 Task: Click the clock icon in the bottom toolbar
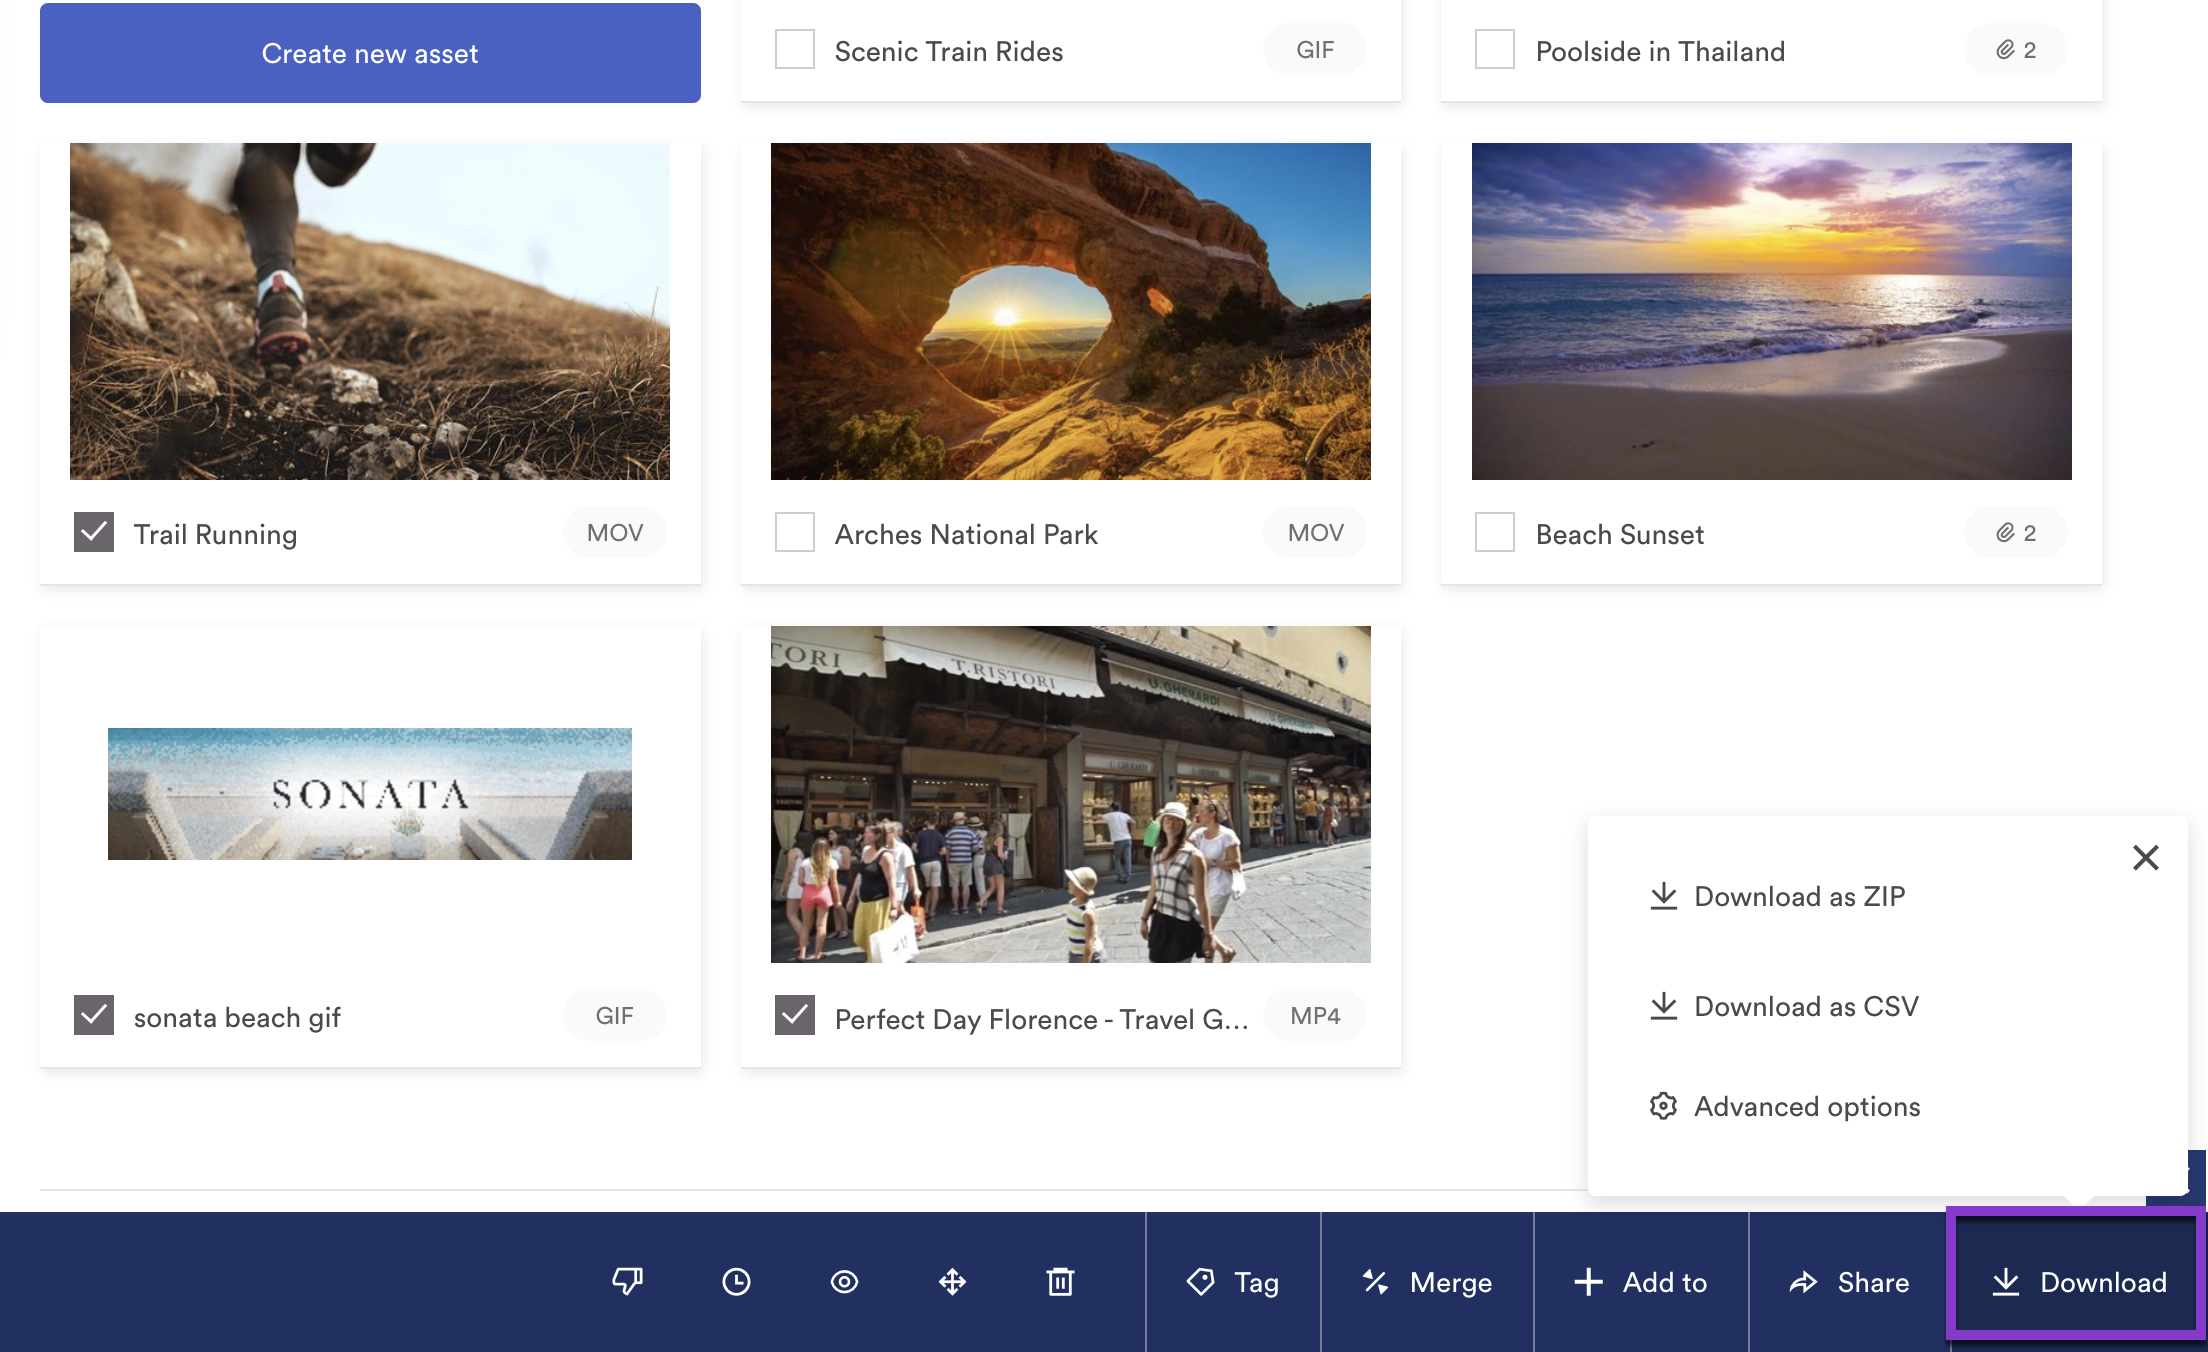click(x=736, y=1281)
